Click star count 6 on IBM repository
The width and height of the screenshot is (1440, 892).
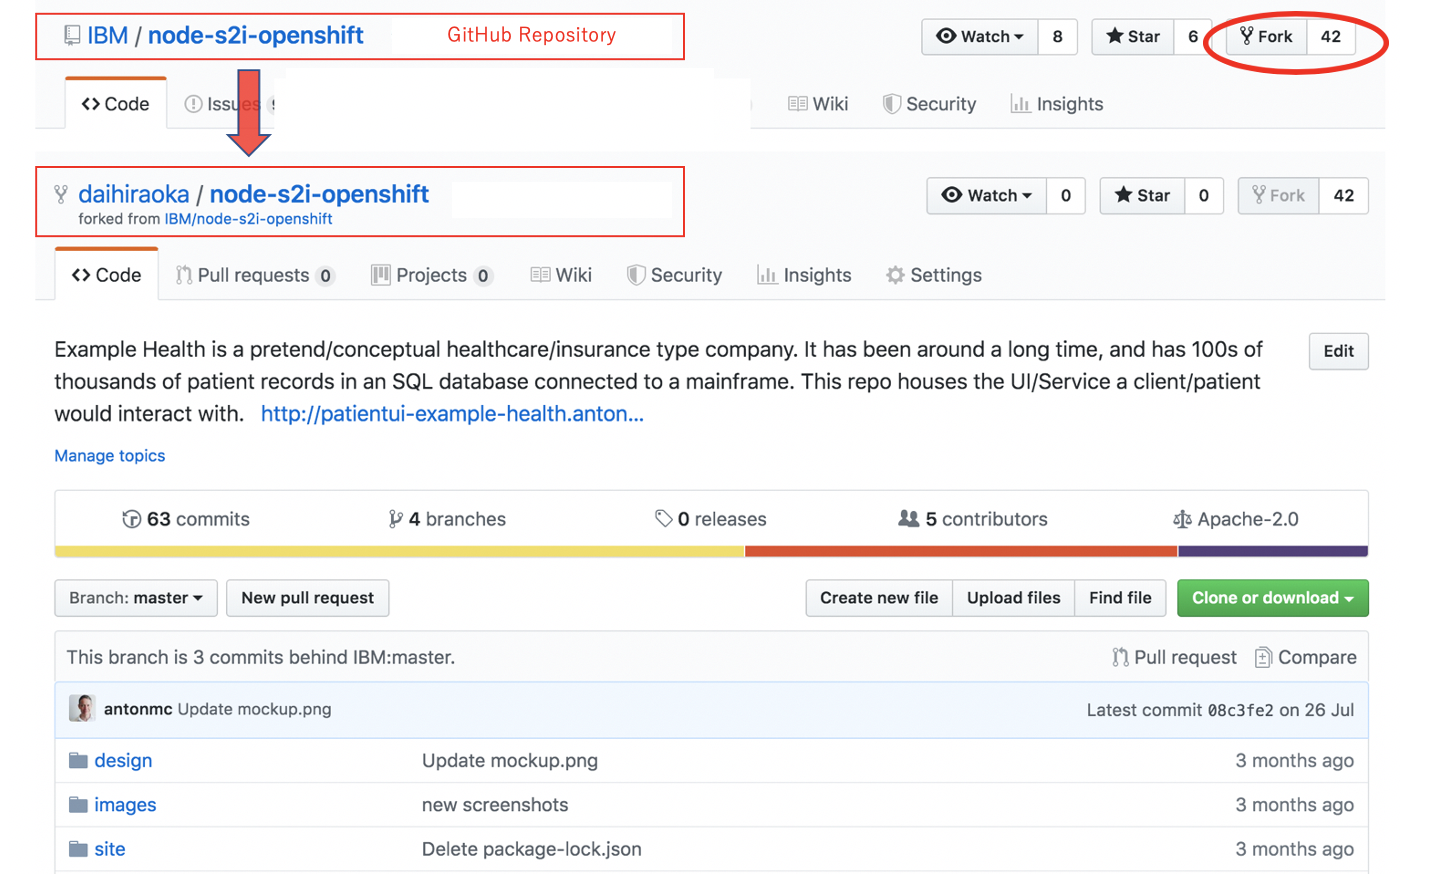(x=1192, y=37)
